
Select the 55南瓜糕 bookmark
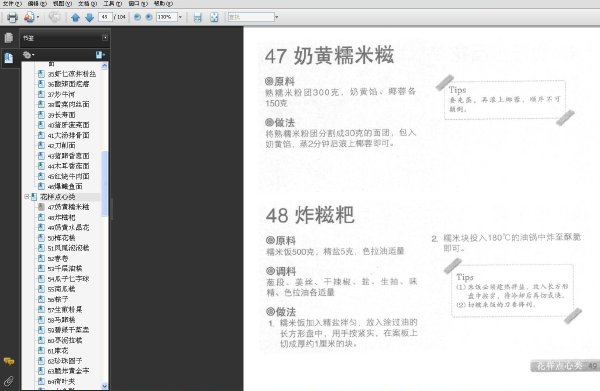tap(61, 289)
